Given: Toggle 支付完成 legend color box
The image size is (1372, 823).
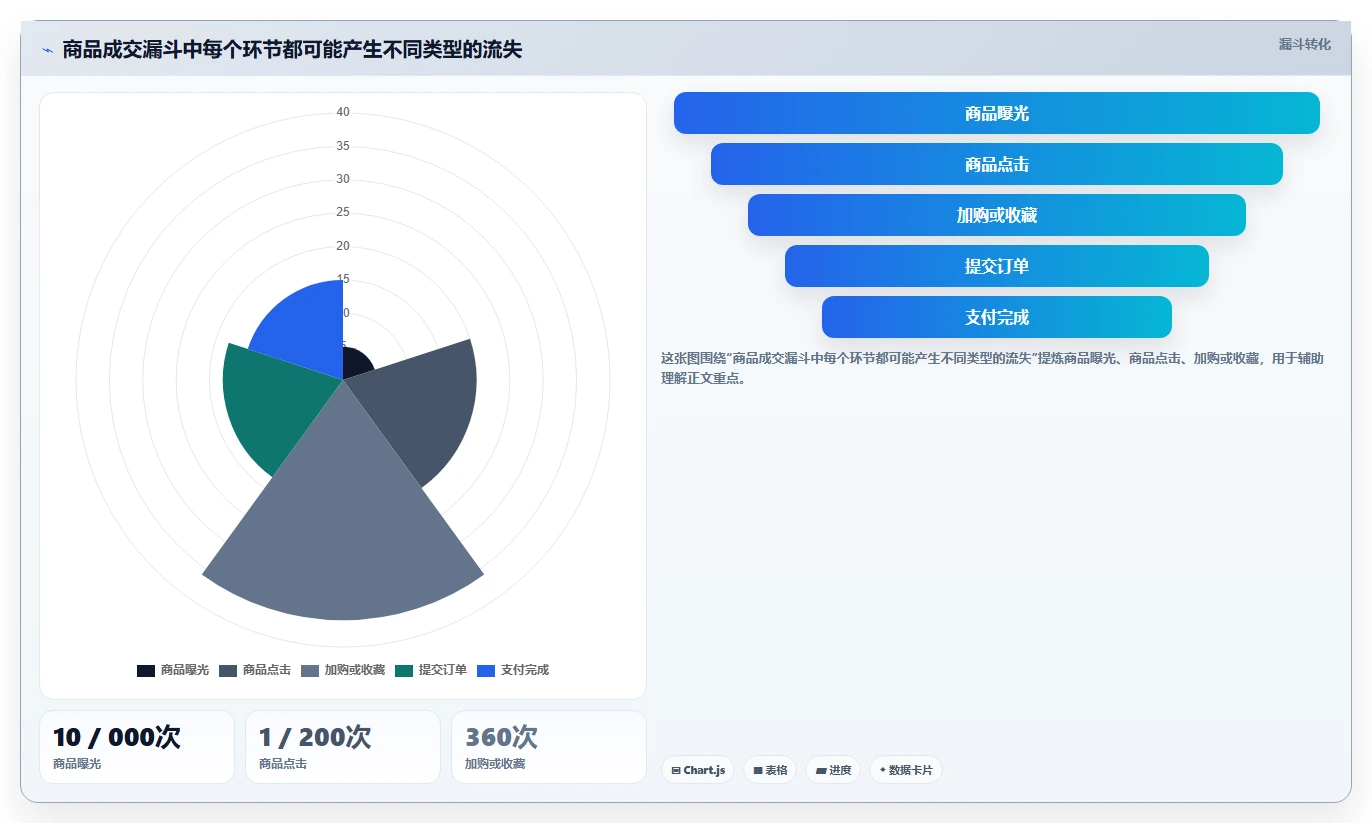Looking at the screenshot, I should pyautogui.click(x=486, y=670).
